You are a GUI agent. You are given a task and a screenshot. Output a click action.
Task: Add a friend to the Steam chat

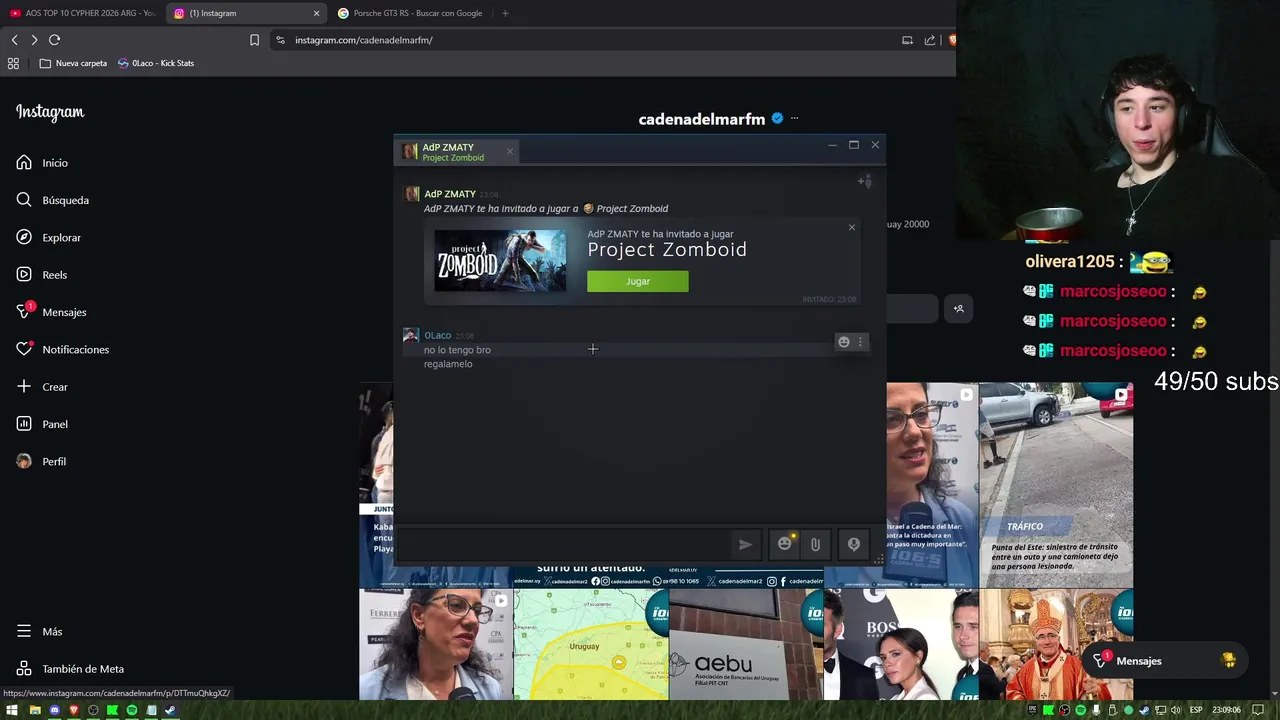pyautogui.click(x=865, y=181)
